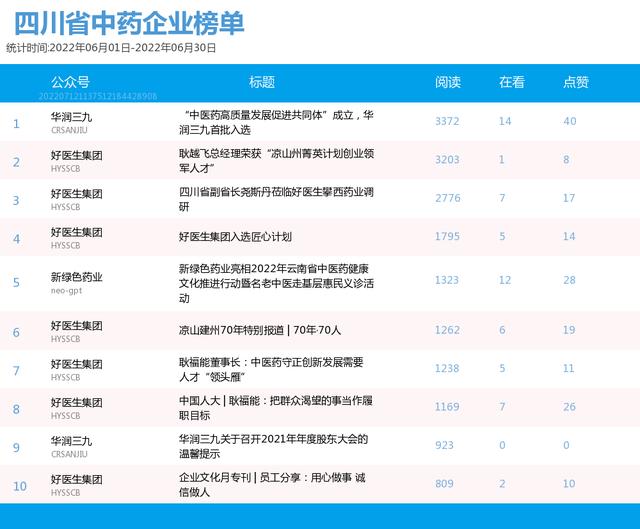Open the 四川省副省长尧斯丹 article title

point(276,199)
